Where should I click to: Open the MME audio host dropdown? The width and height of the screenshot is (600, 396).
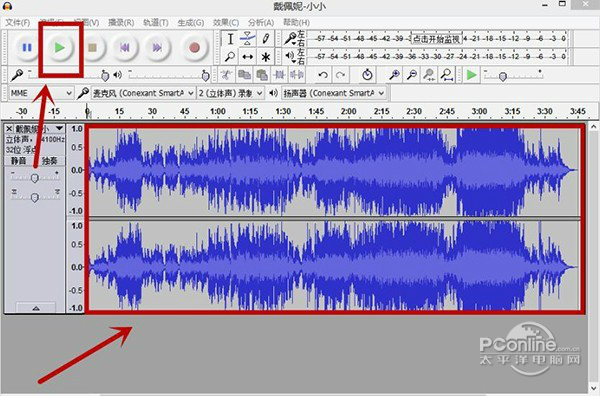[41, 93]
